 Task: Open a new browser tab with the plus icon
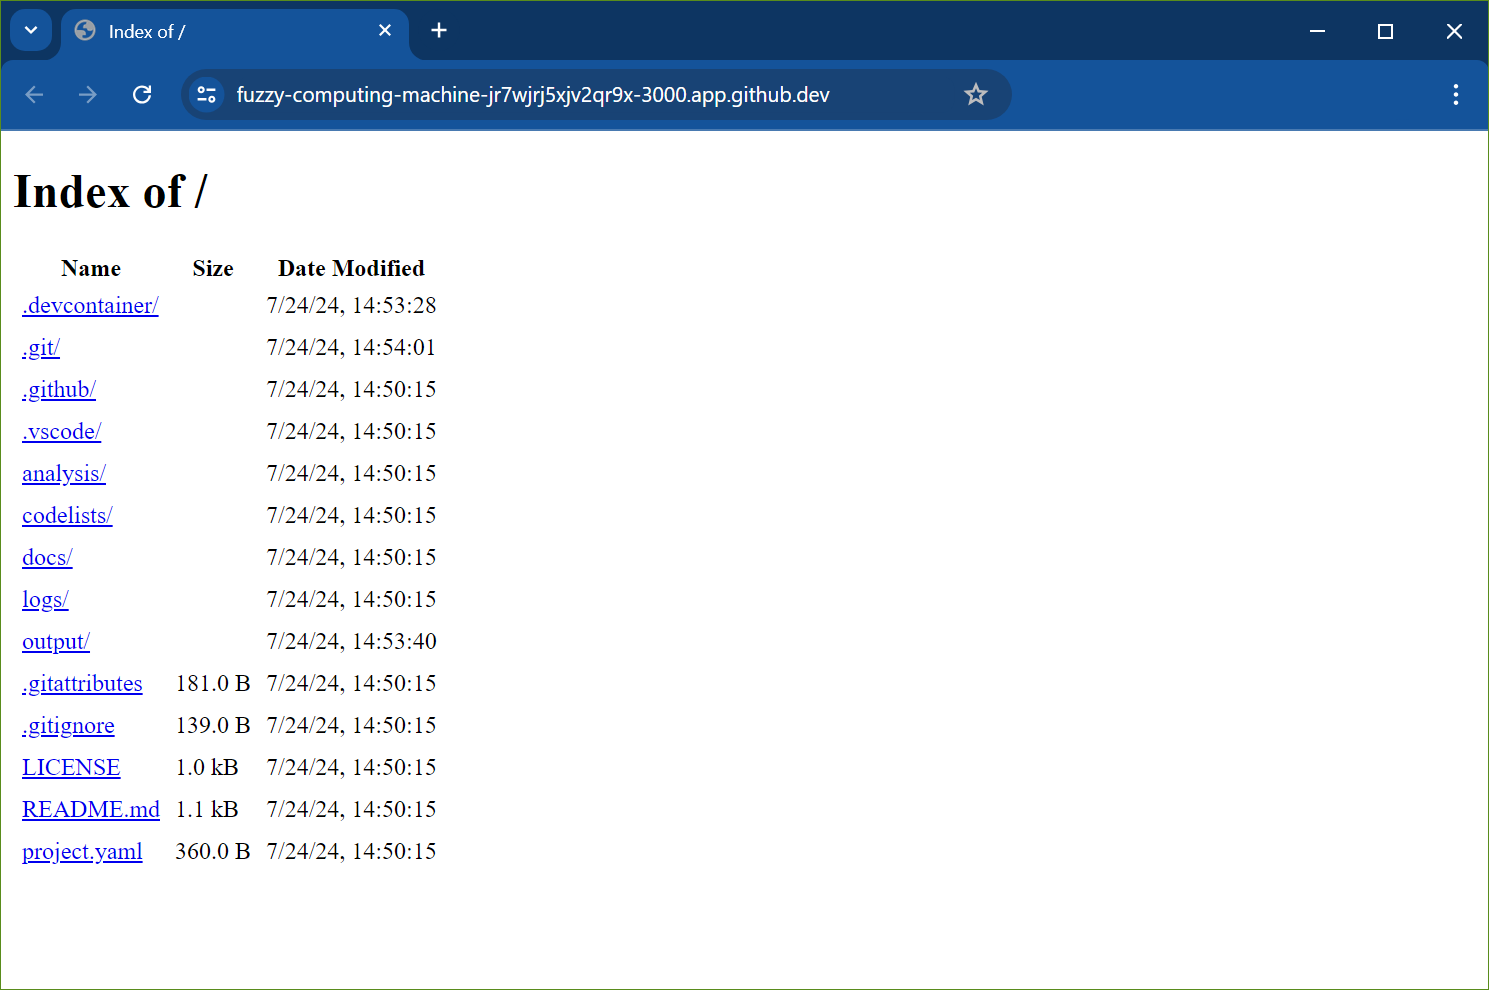click(438, 31)
